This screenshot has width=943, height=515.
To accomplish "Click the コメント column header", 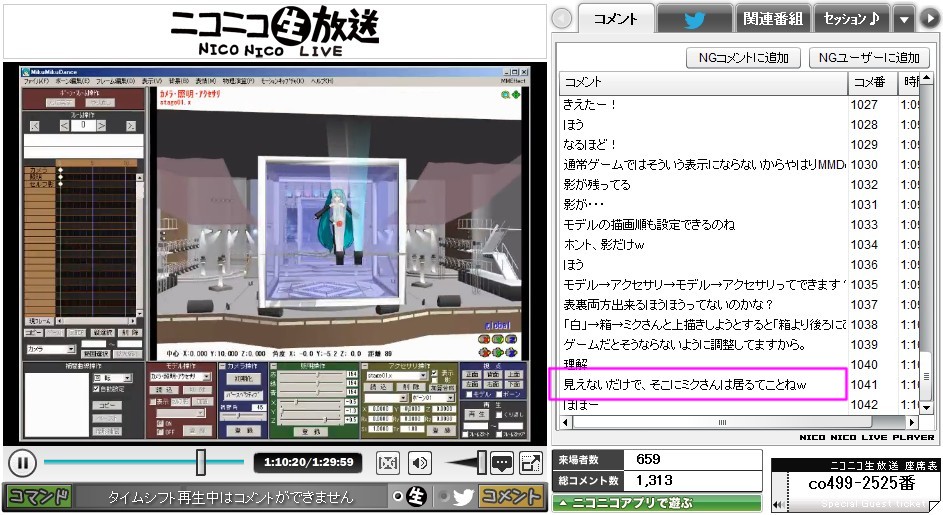I will pyautogui.click(x=703, y=82).
